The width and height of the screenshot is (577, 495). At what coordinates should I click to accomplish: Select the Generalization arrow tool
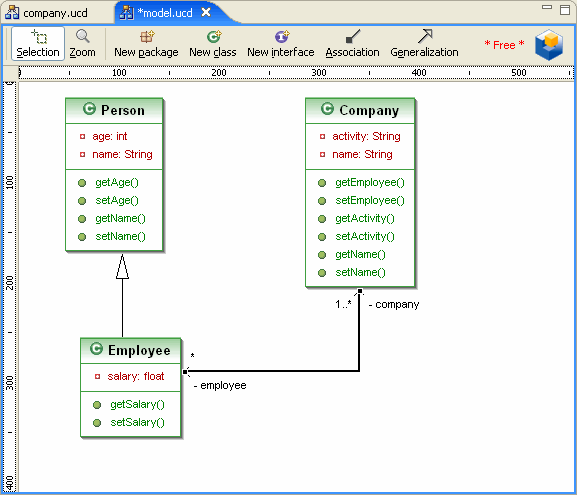(424, 43)
